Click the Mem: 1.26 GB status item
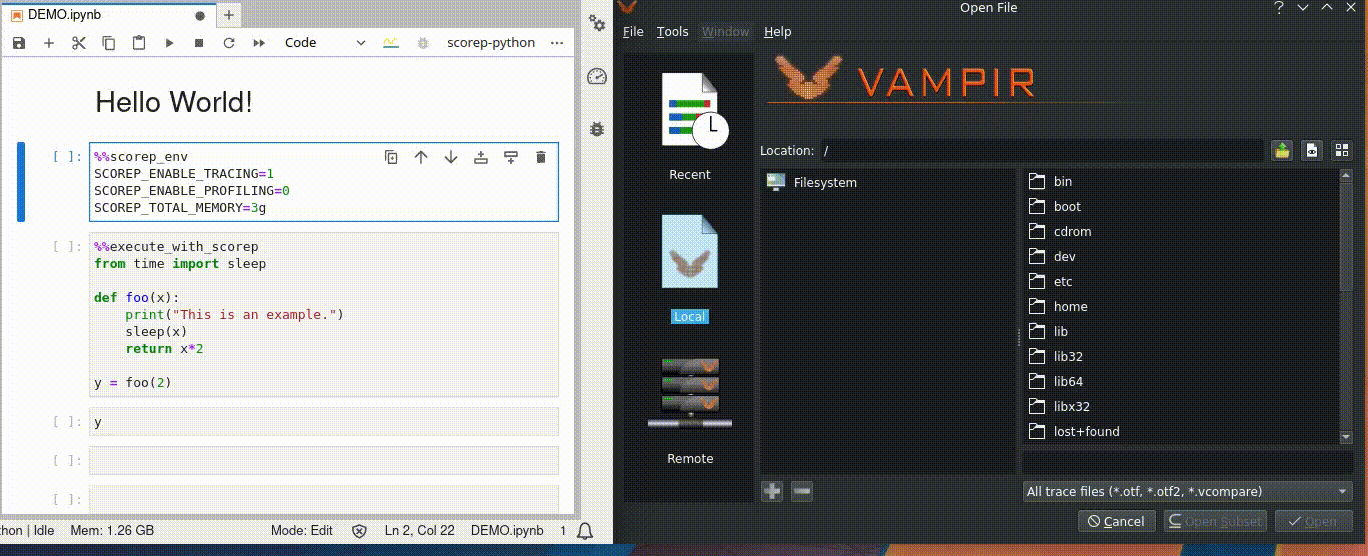This screenshot has width=1368, height=556. click(112, 531)
